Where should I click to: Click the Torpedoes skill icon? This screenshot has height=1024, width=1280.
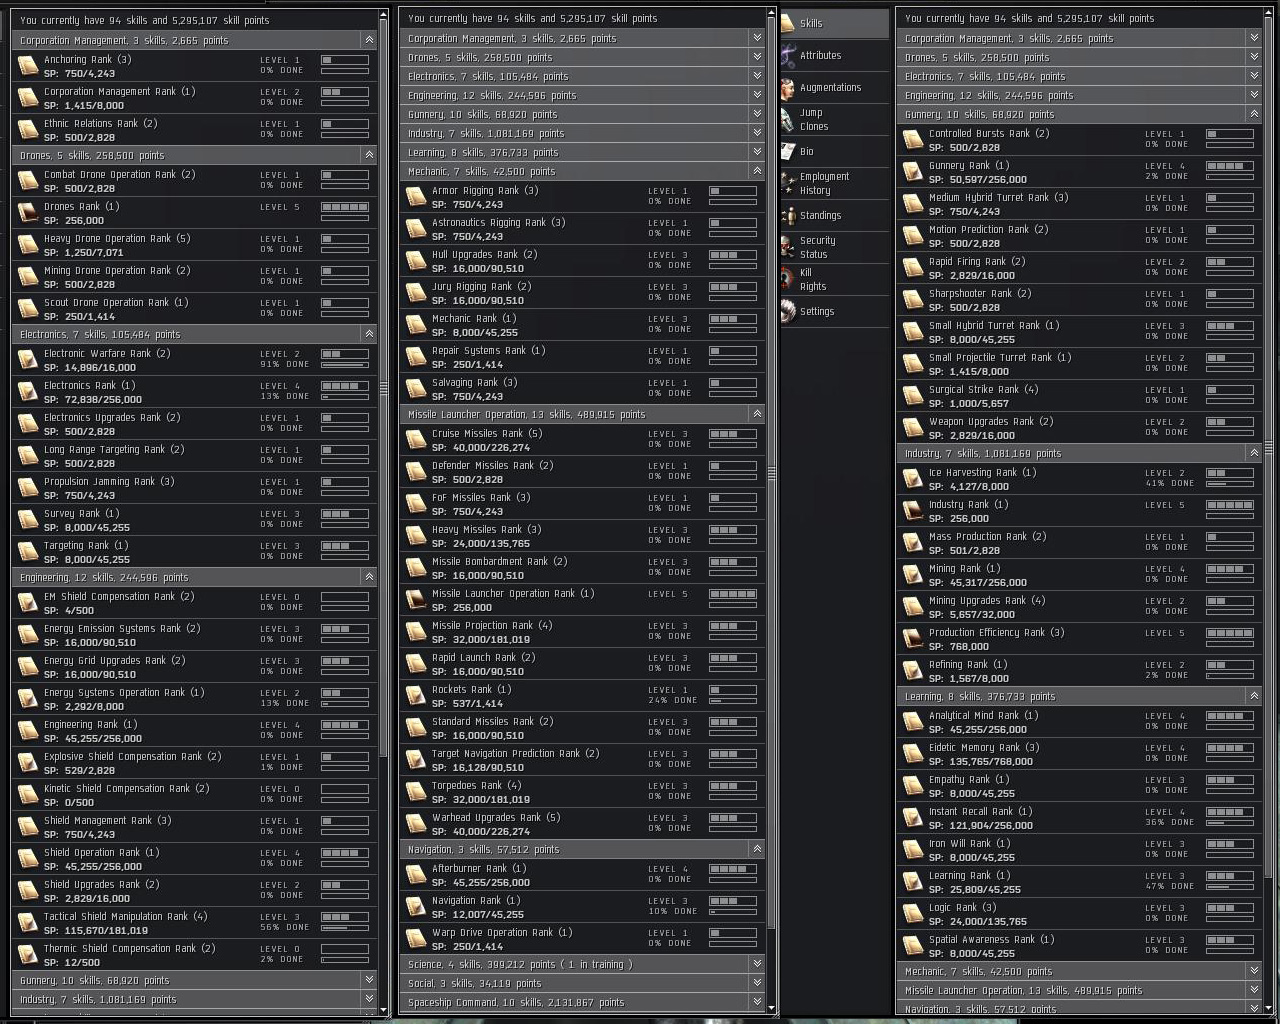[416, 792]
